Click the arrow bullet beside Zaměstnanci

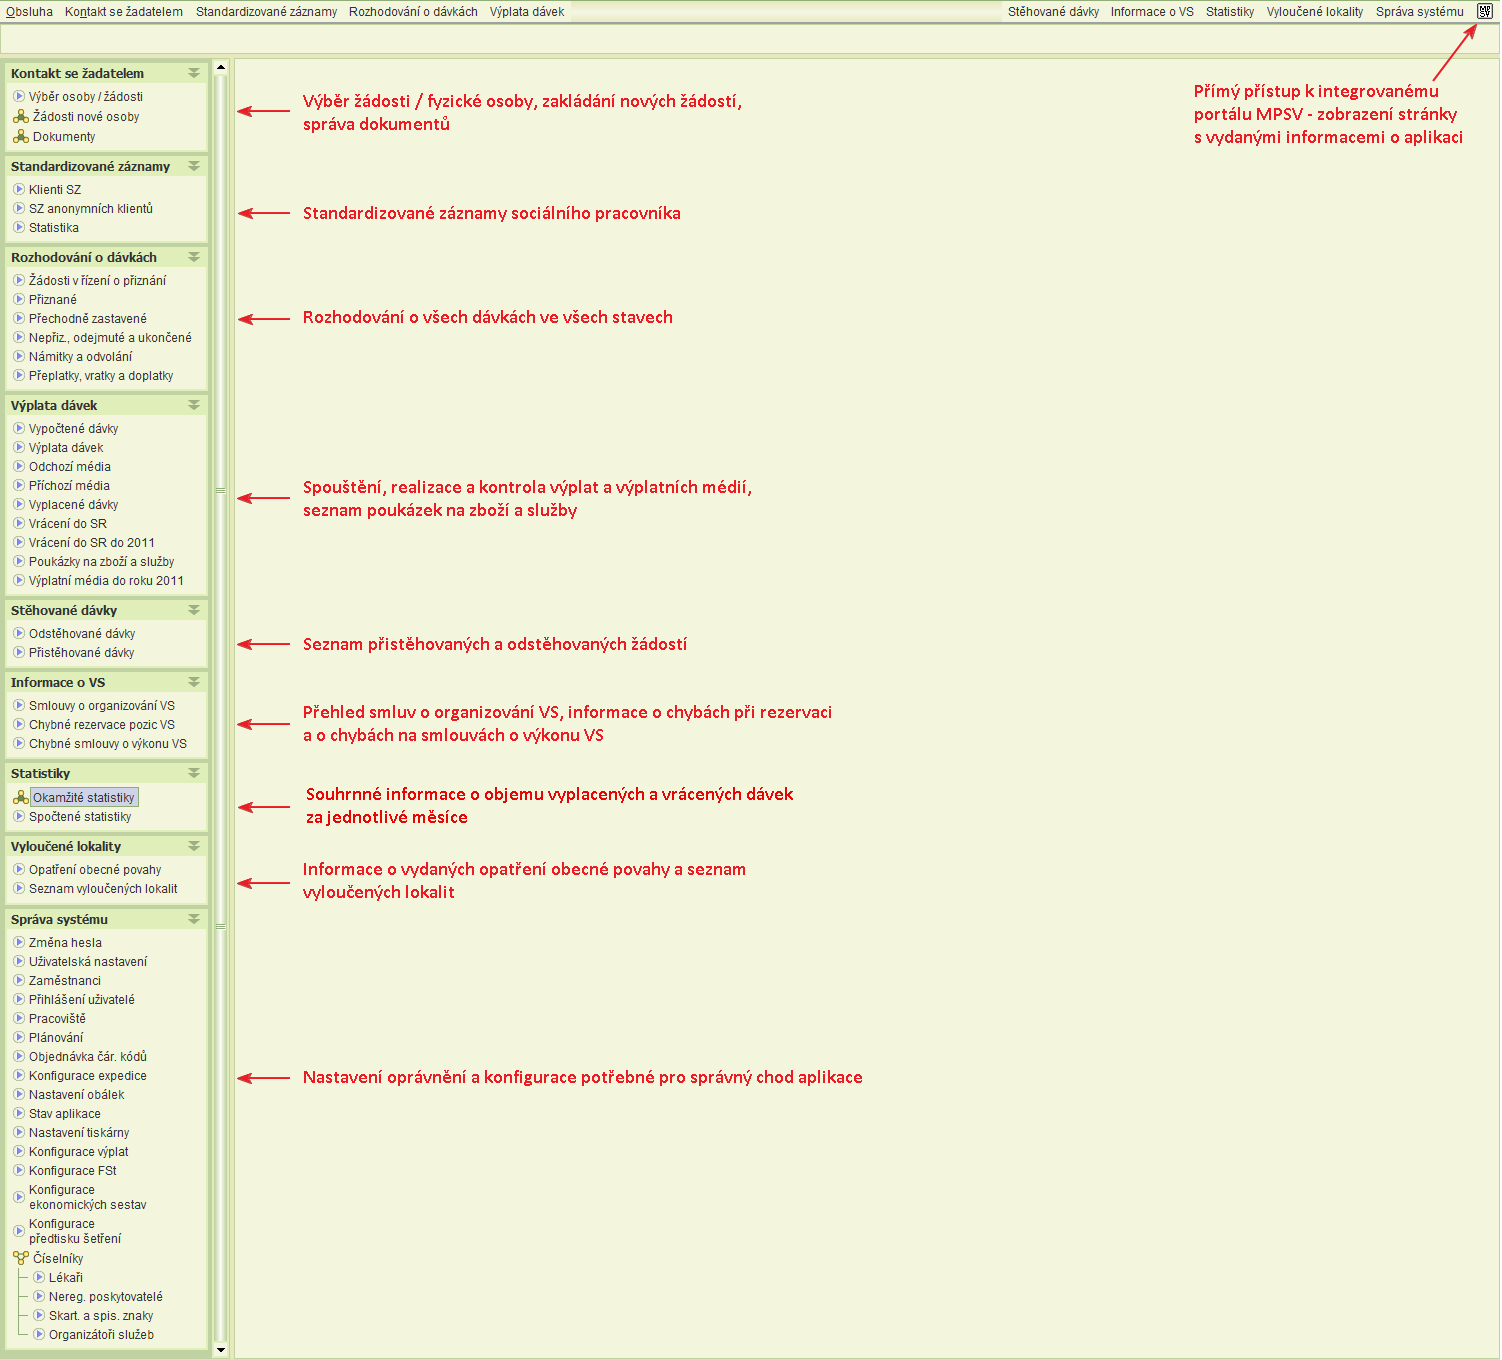[19, 980]
